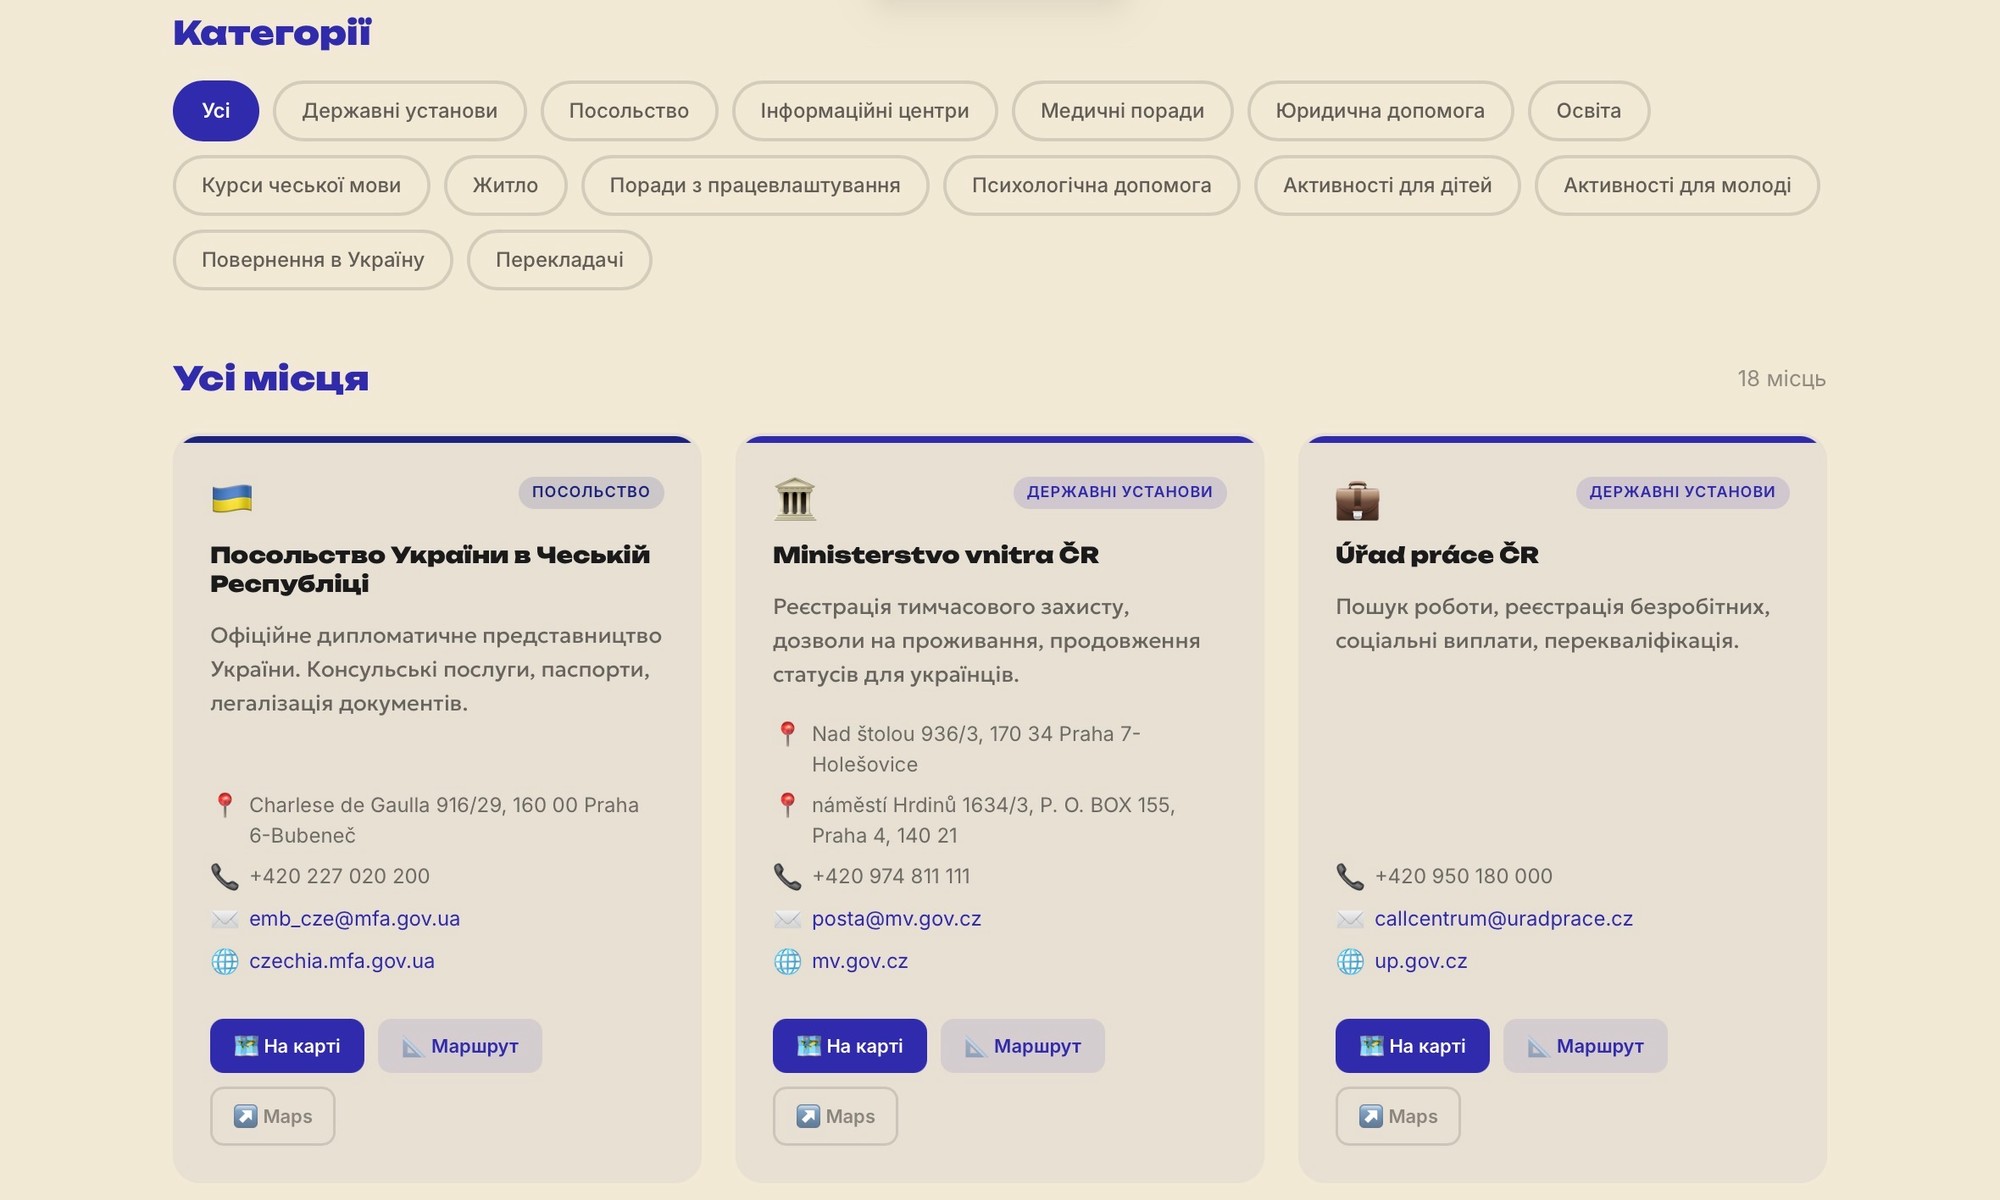2000x1200 pixels.
Task: Click the bank building icon on Ministerstvo vnitra card
Action: tap(795, 499)
